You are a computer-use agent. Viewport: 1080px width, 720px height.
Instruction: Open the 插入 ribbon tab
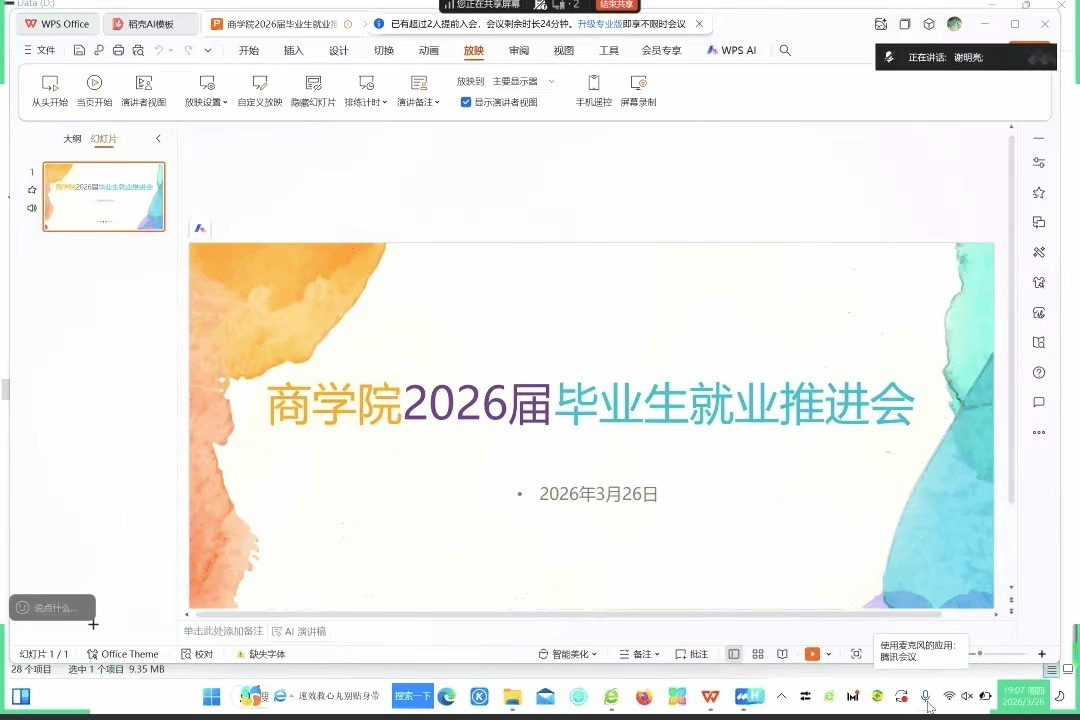(293, 50)
